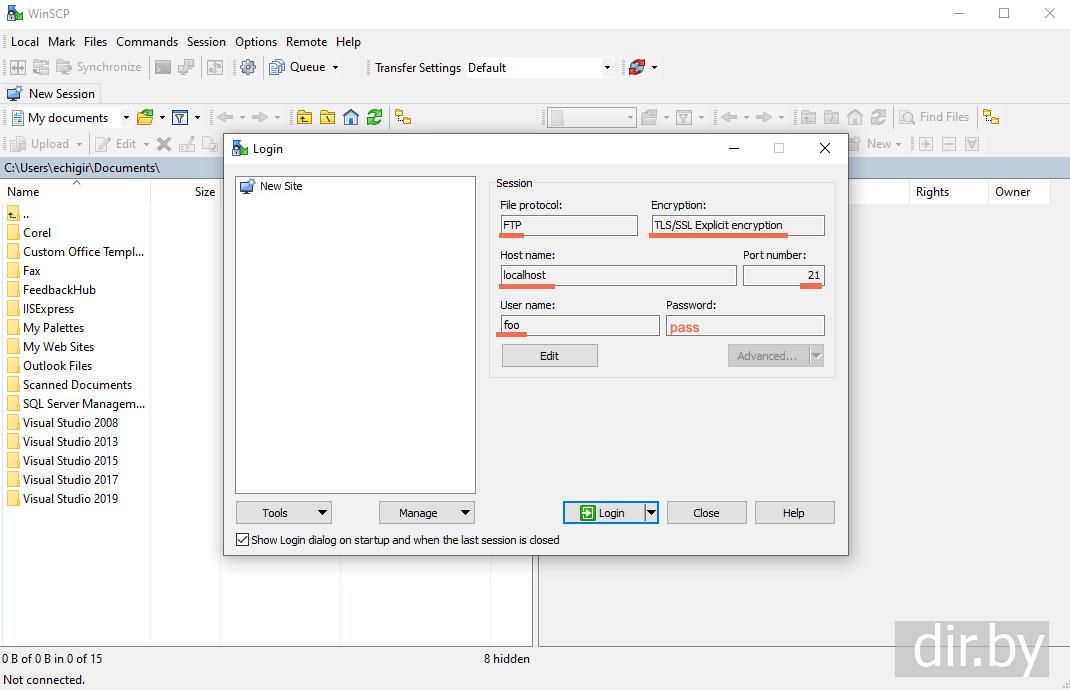Select New Site in the sites list

280,186
